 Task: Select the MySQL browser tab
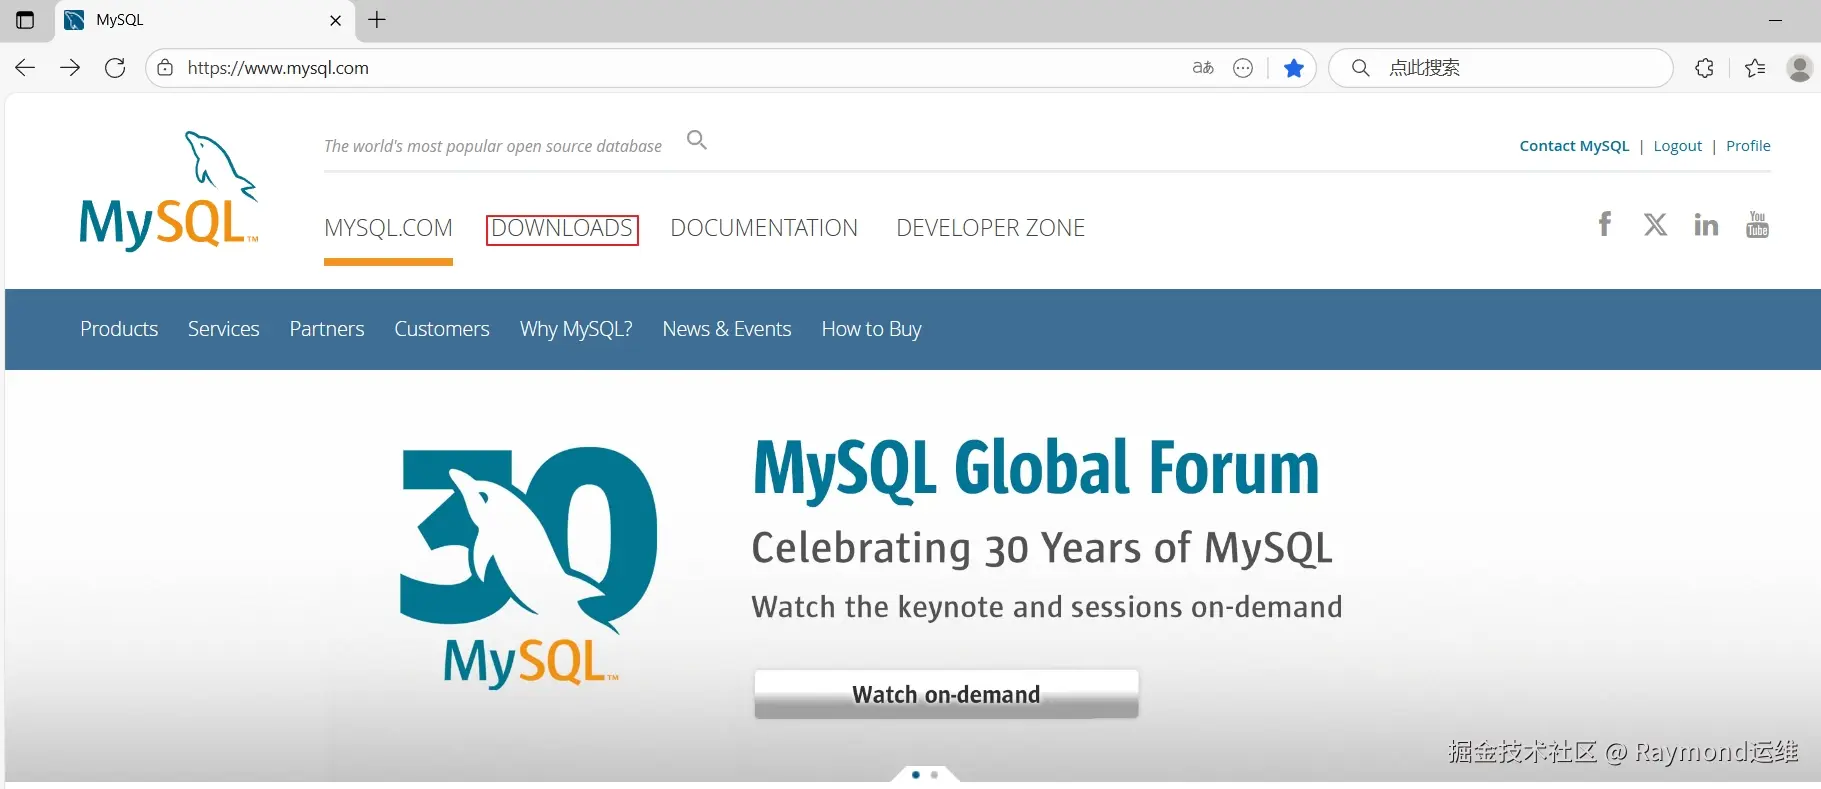(205, 21)
